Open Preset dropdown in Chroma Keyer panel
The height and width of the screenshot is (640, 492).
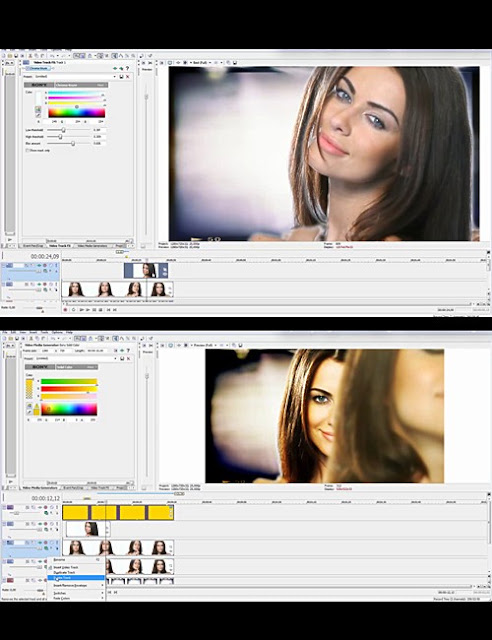point(114,76)
